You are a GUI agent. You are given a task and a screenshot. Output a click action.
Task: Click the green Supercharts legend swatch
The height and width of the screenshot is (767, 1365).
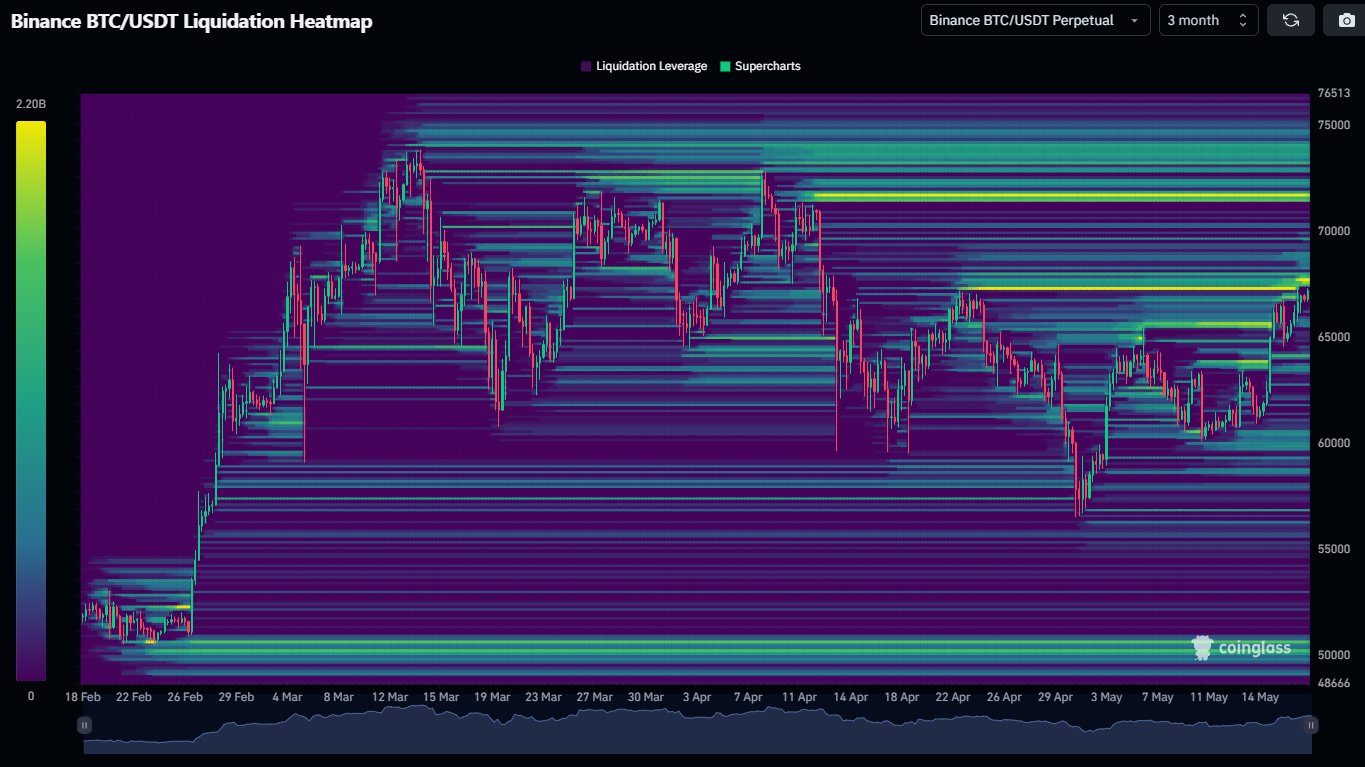click(725, 66)
